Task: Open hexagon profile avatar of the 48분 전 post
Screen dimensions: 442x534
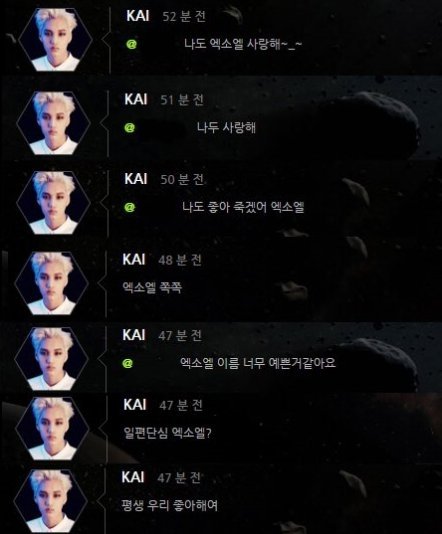Action: coord(52,283)
